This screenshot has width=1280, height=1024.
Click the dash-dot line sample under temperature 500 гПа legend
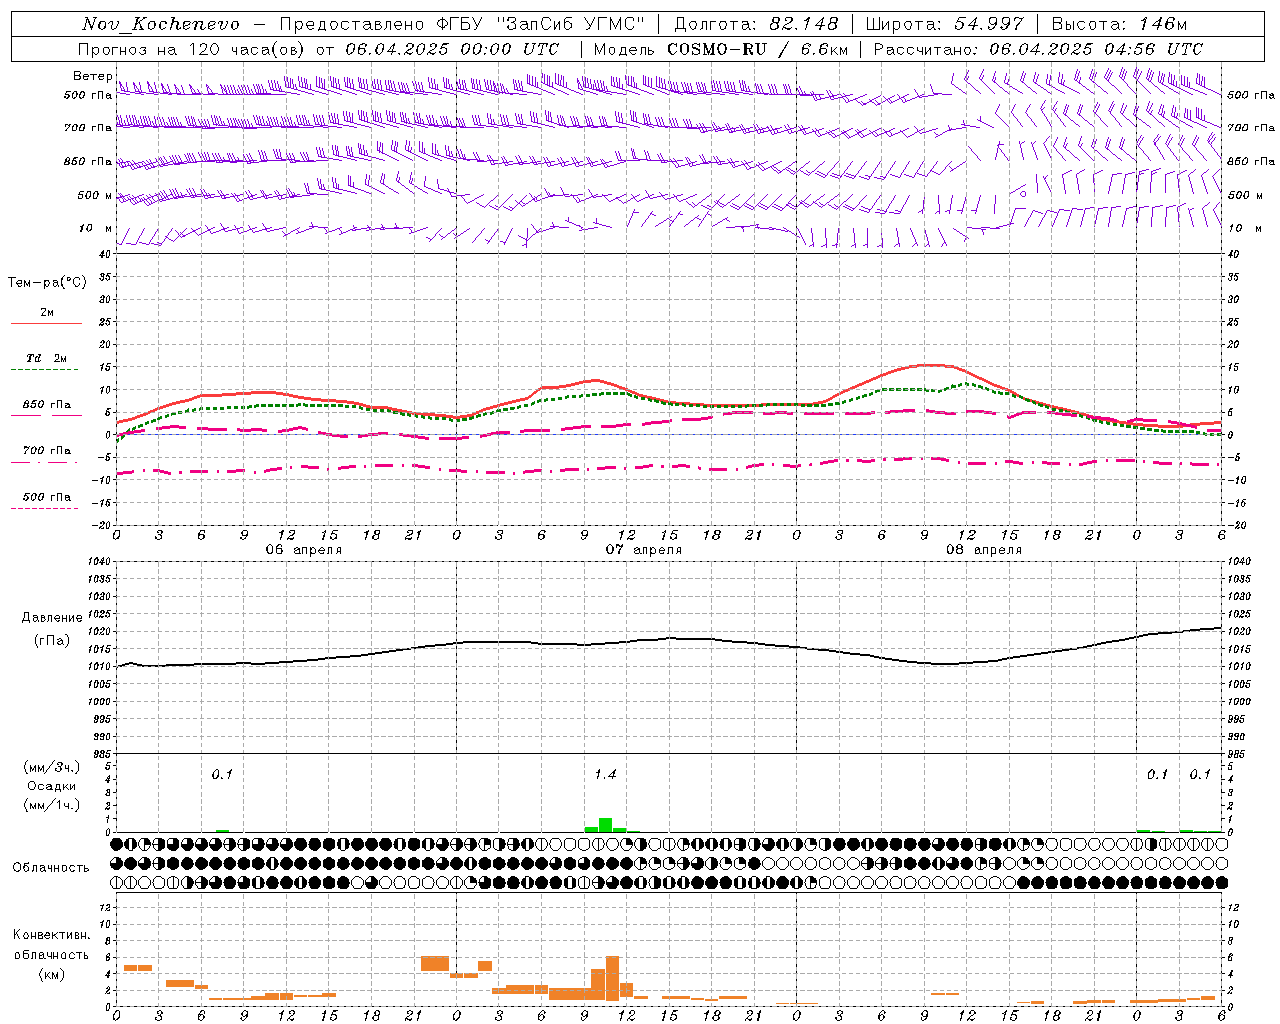tap(44, 509)
